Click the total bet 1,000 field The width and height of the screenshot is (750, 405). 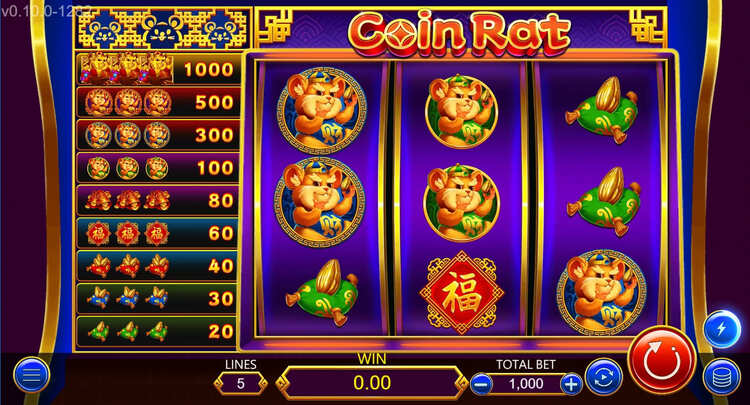pos(526,384)
